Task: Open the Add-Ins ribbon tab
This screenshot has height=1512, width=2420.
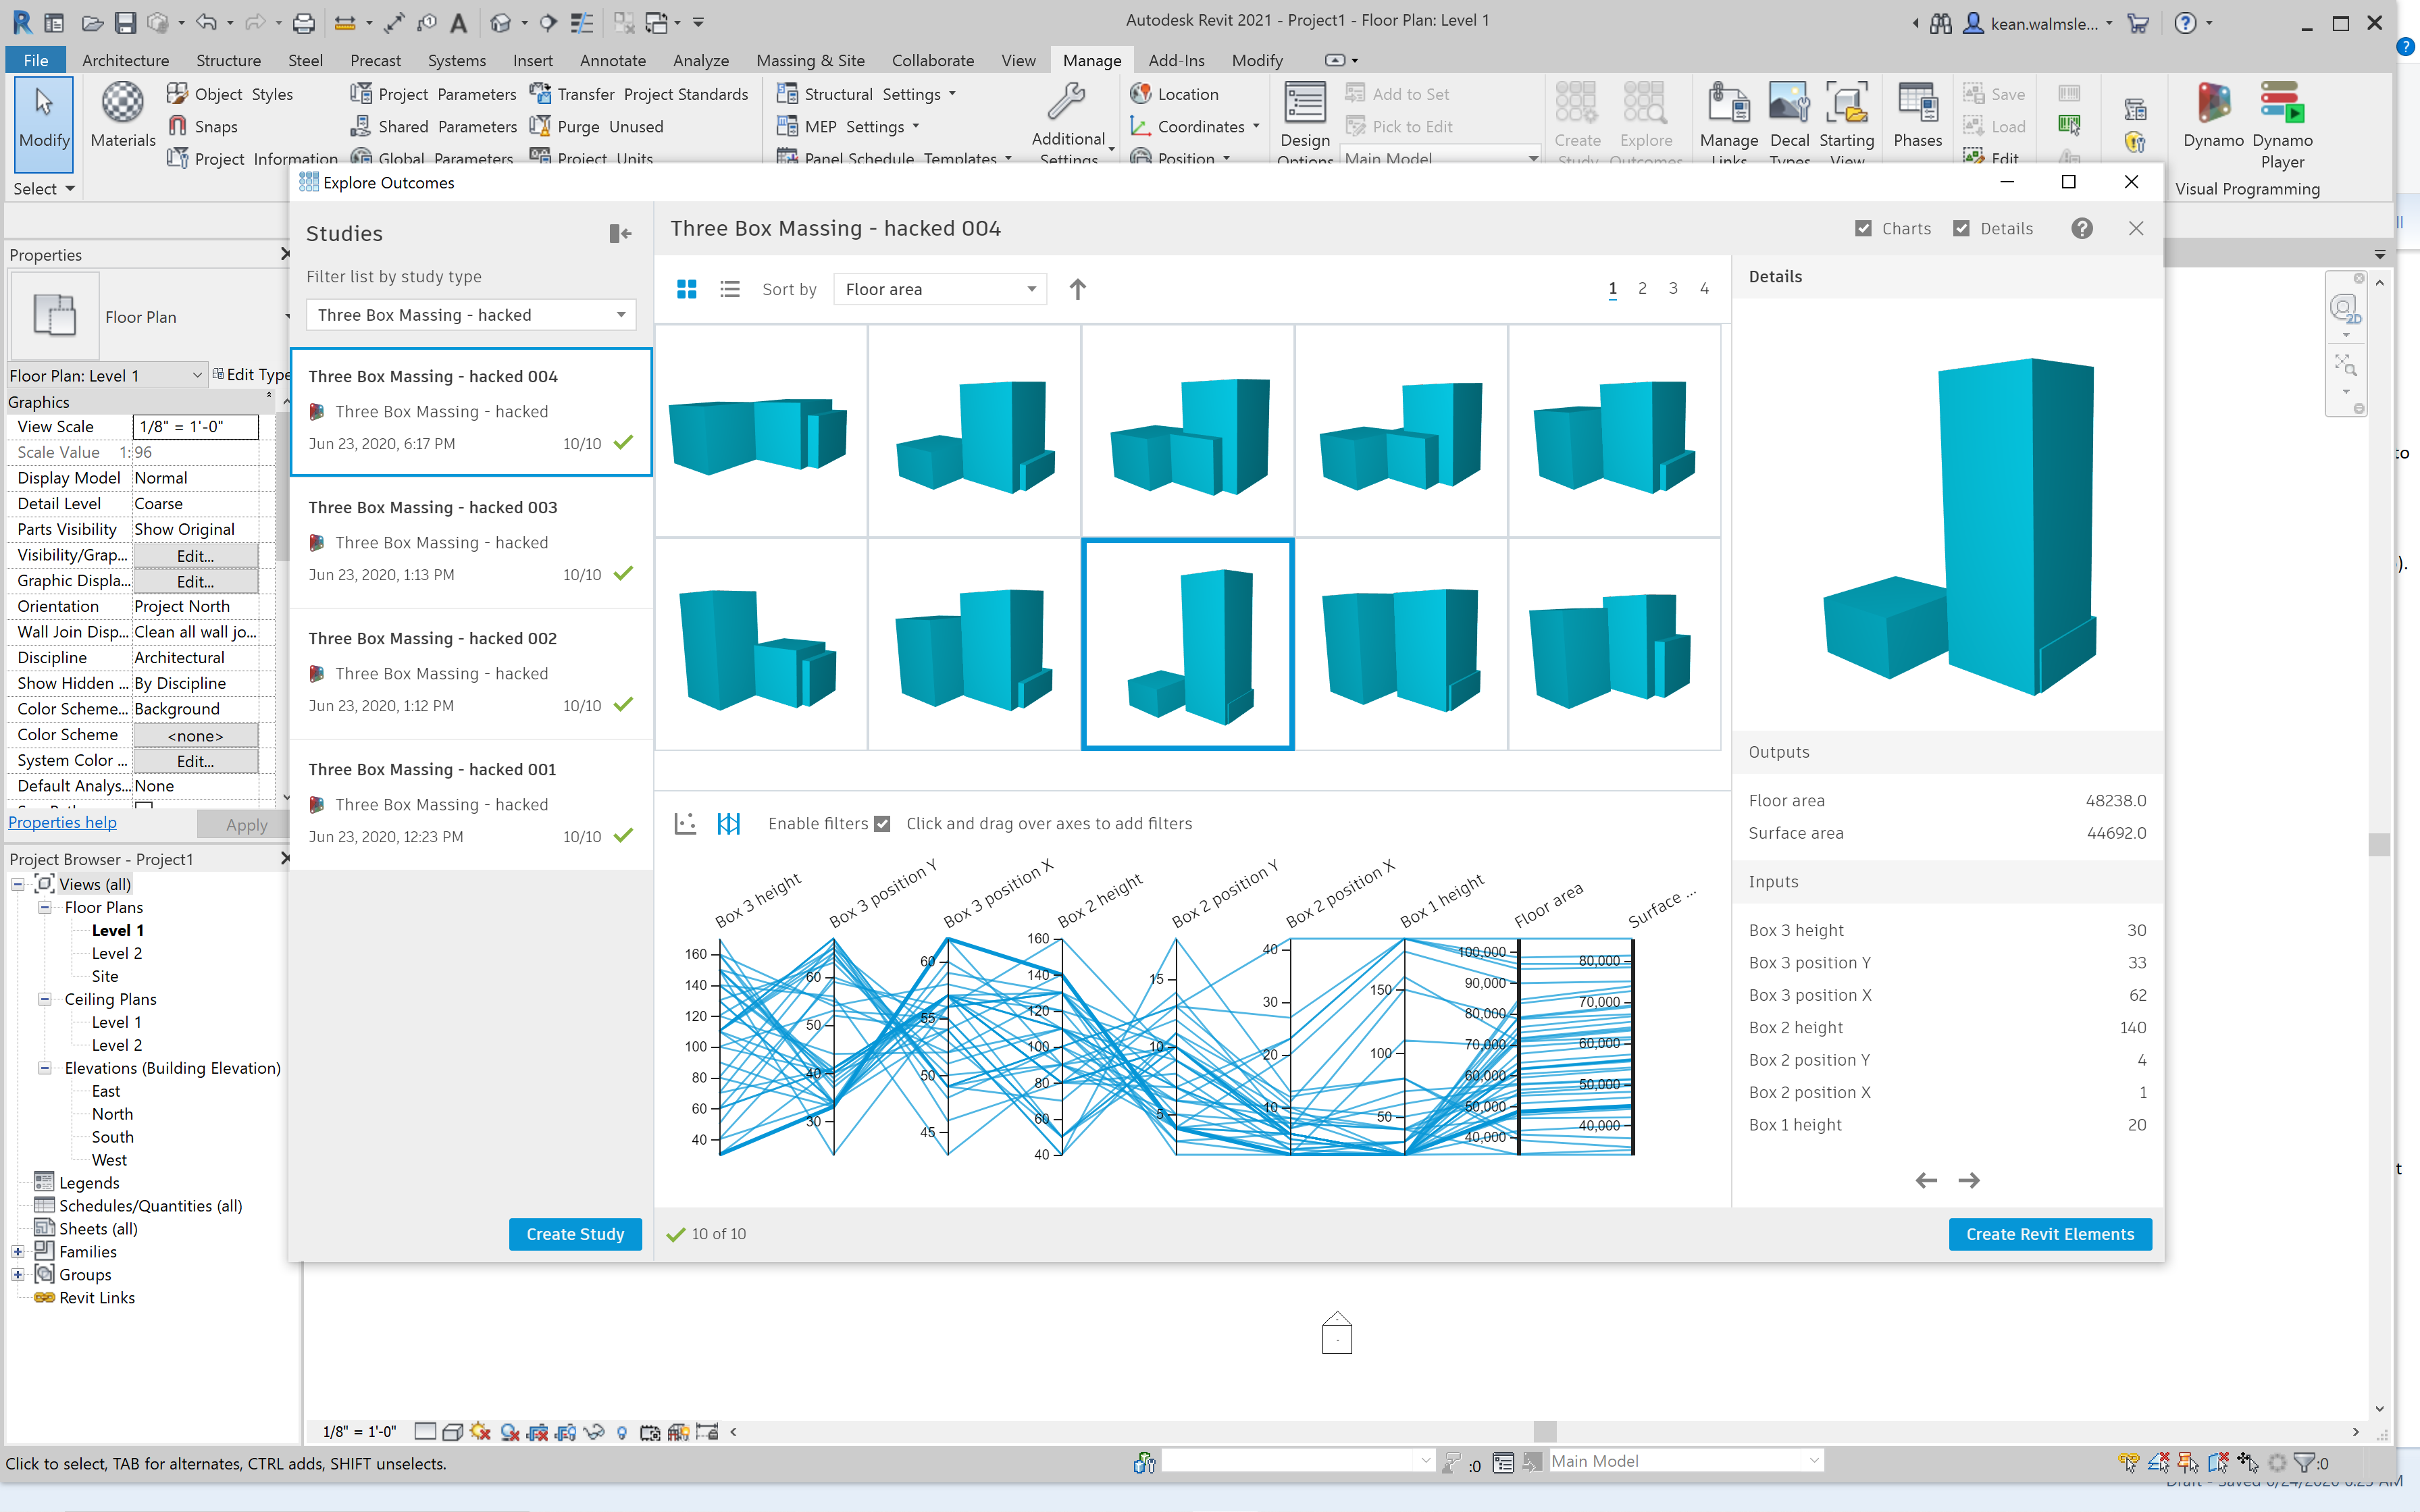Action: click(1176, 60)
